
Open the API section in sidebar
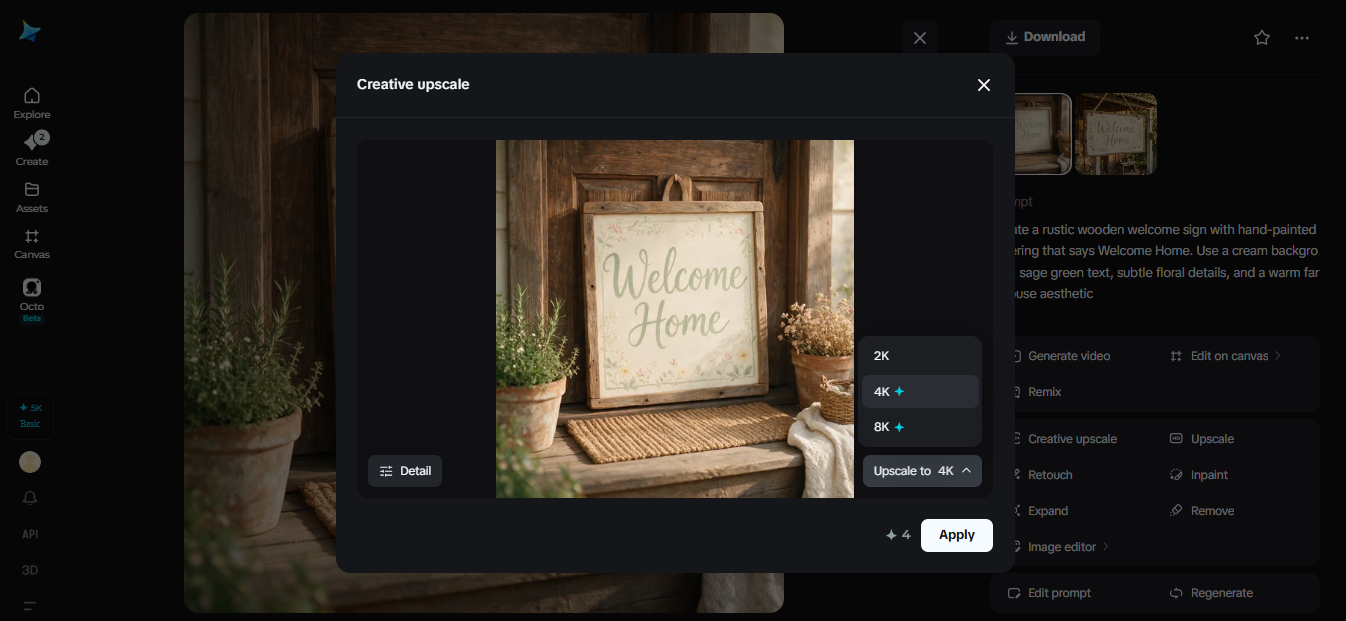tap(30, 534)
